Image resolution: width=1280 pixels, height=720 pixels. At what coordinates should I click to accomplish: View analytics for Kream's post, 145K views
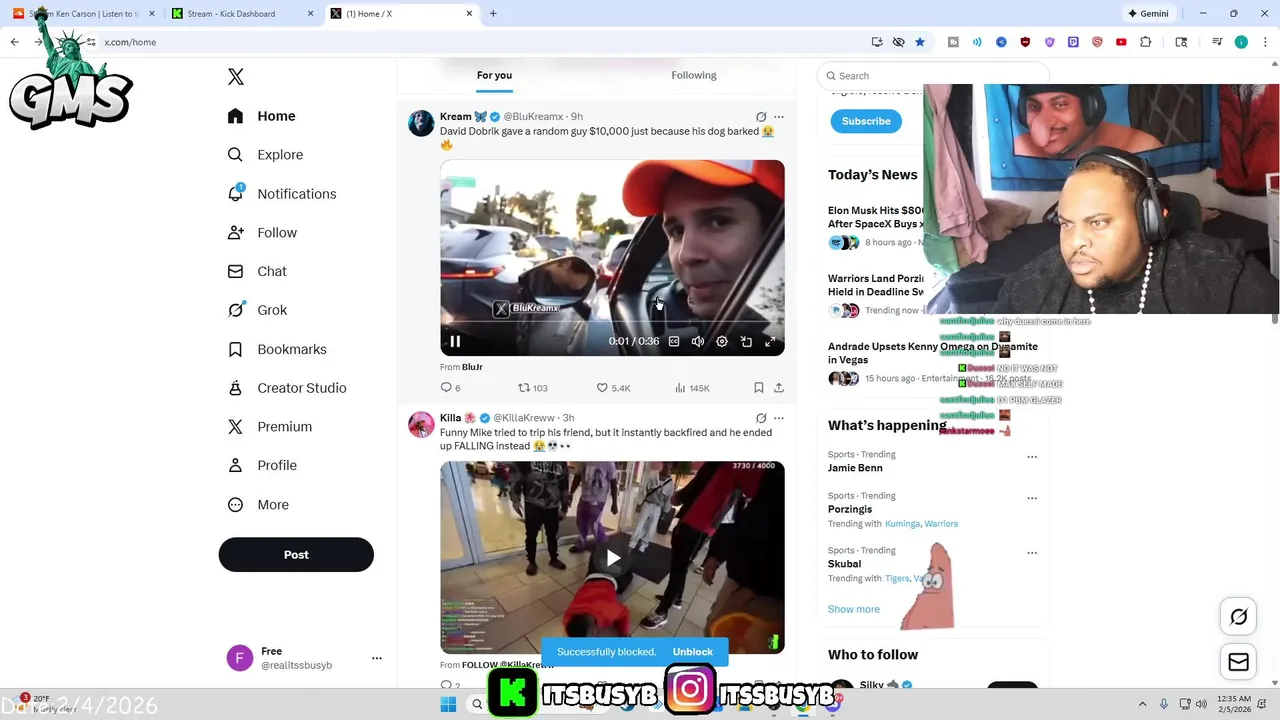click(x=692, y=388)
